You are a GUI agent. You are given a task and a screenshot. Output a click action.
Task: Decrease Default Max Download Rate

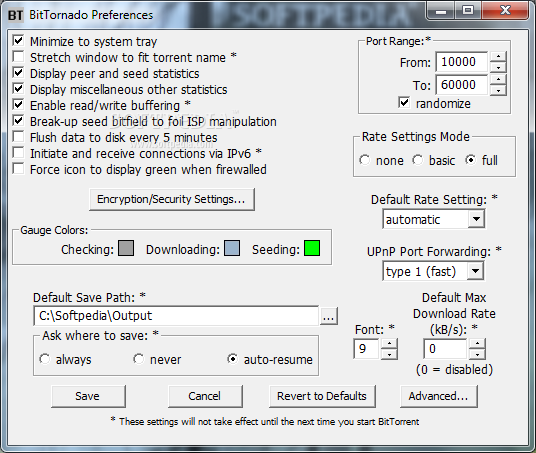[477, 354]
